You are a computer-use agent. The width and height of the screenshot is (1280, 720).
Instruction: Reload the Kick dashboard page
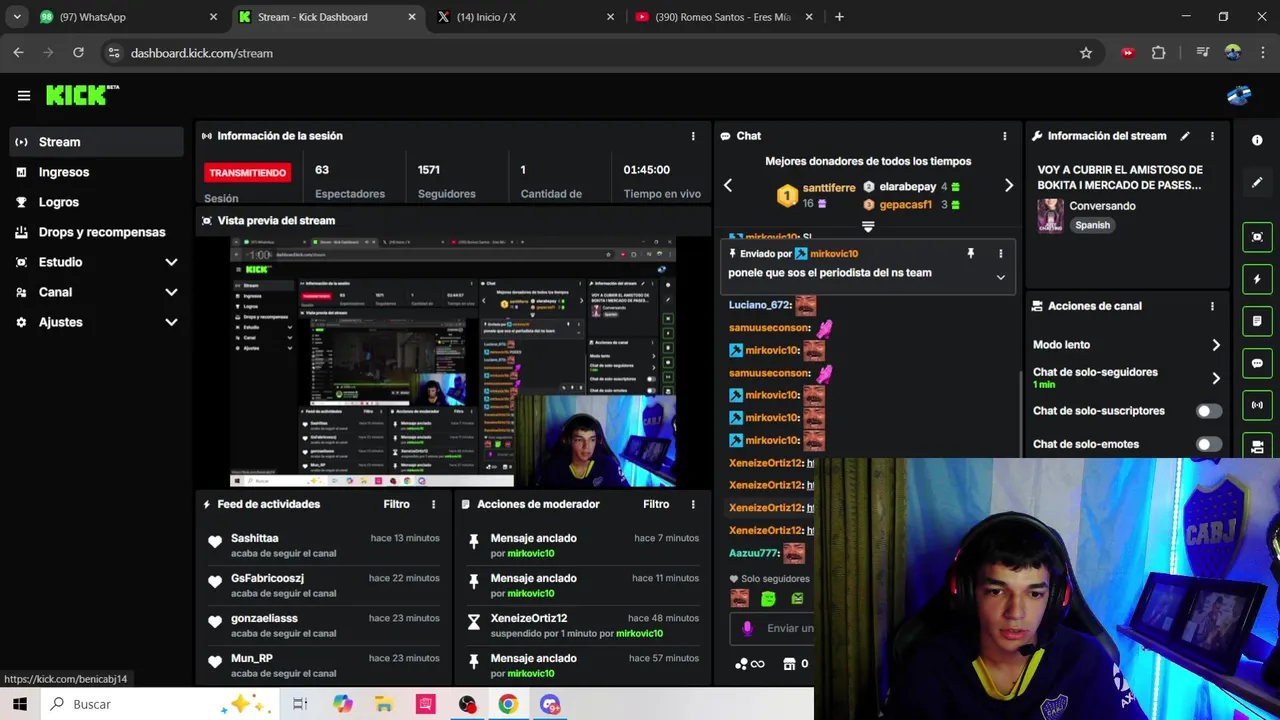click(x=78, y=53)
